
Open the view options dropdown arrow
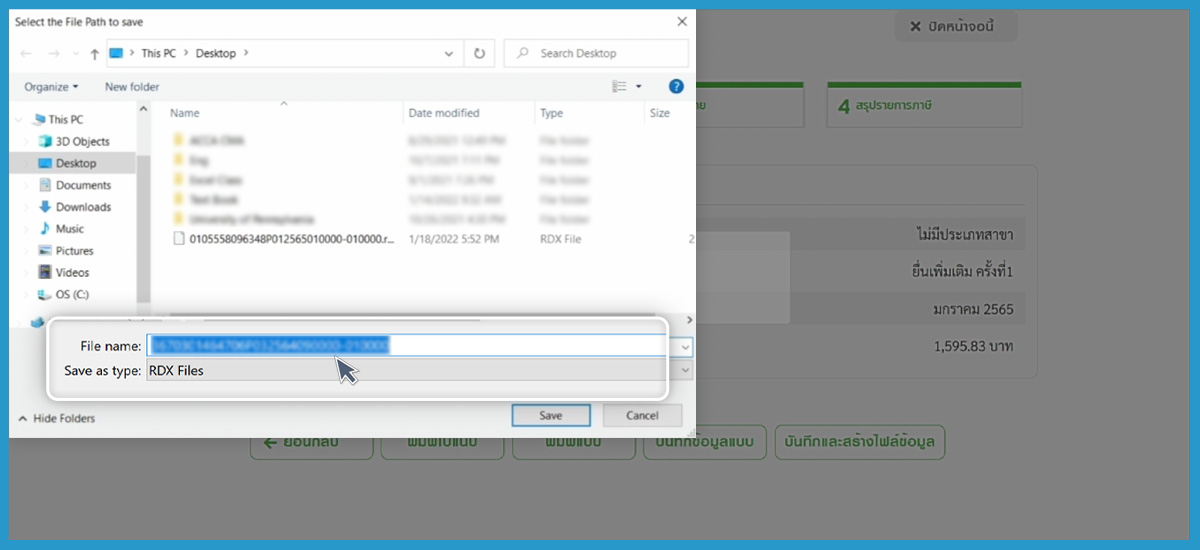tap(639, 87)
